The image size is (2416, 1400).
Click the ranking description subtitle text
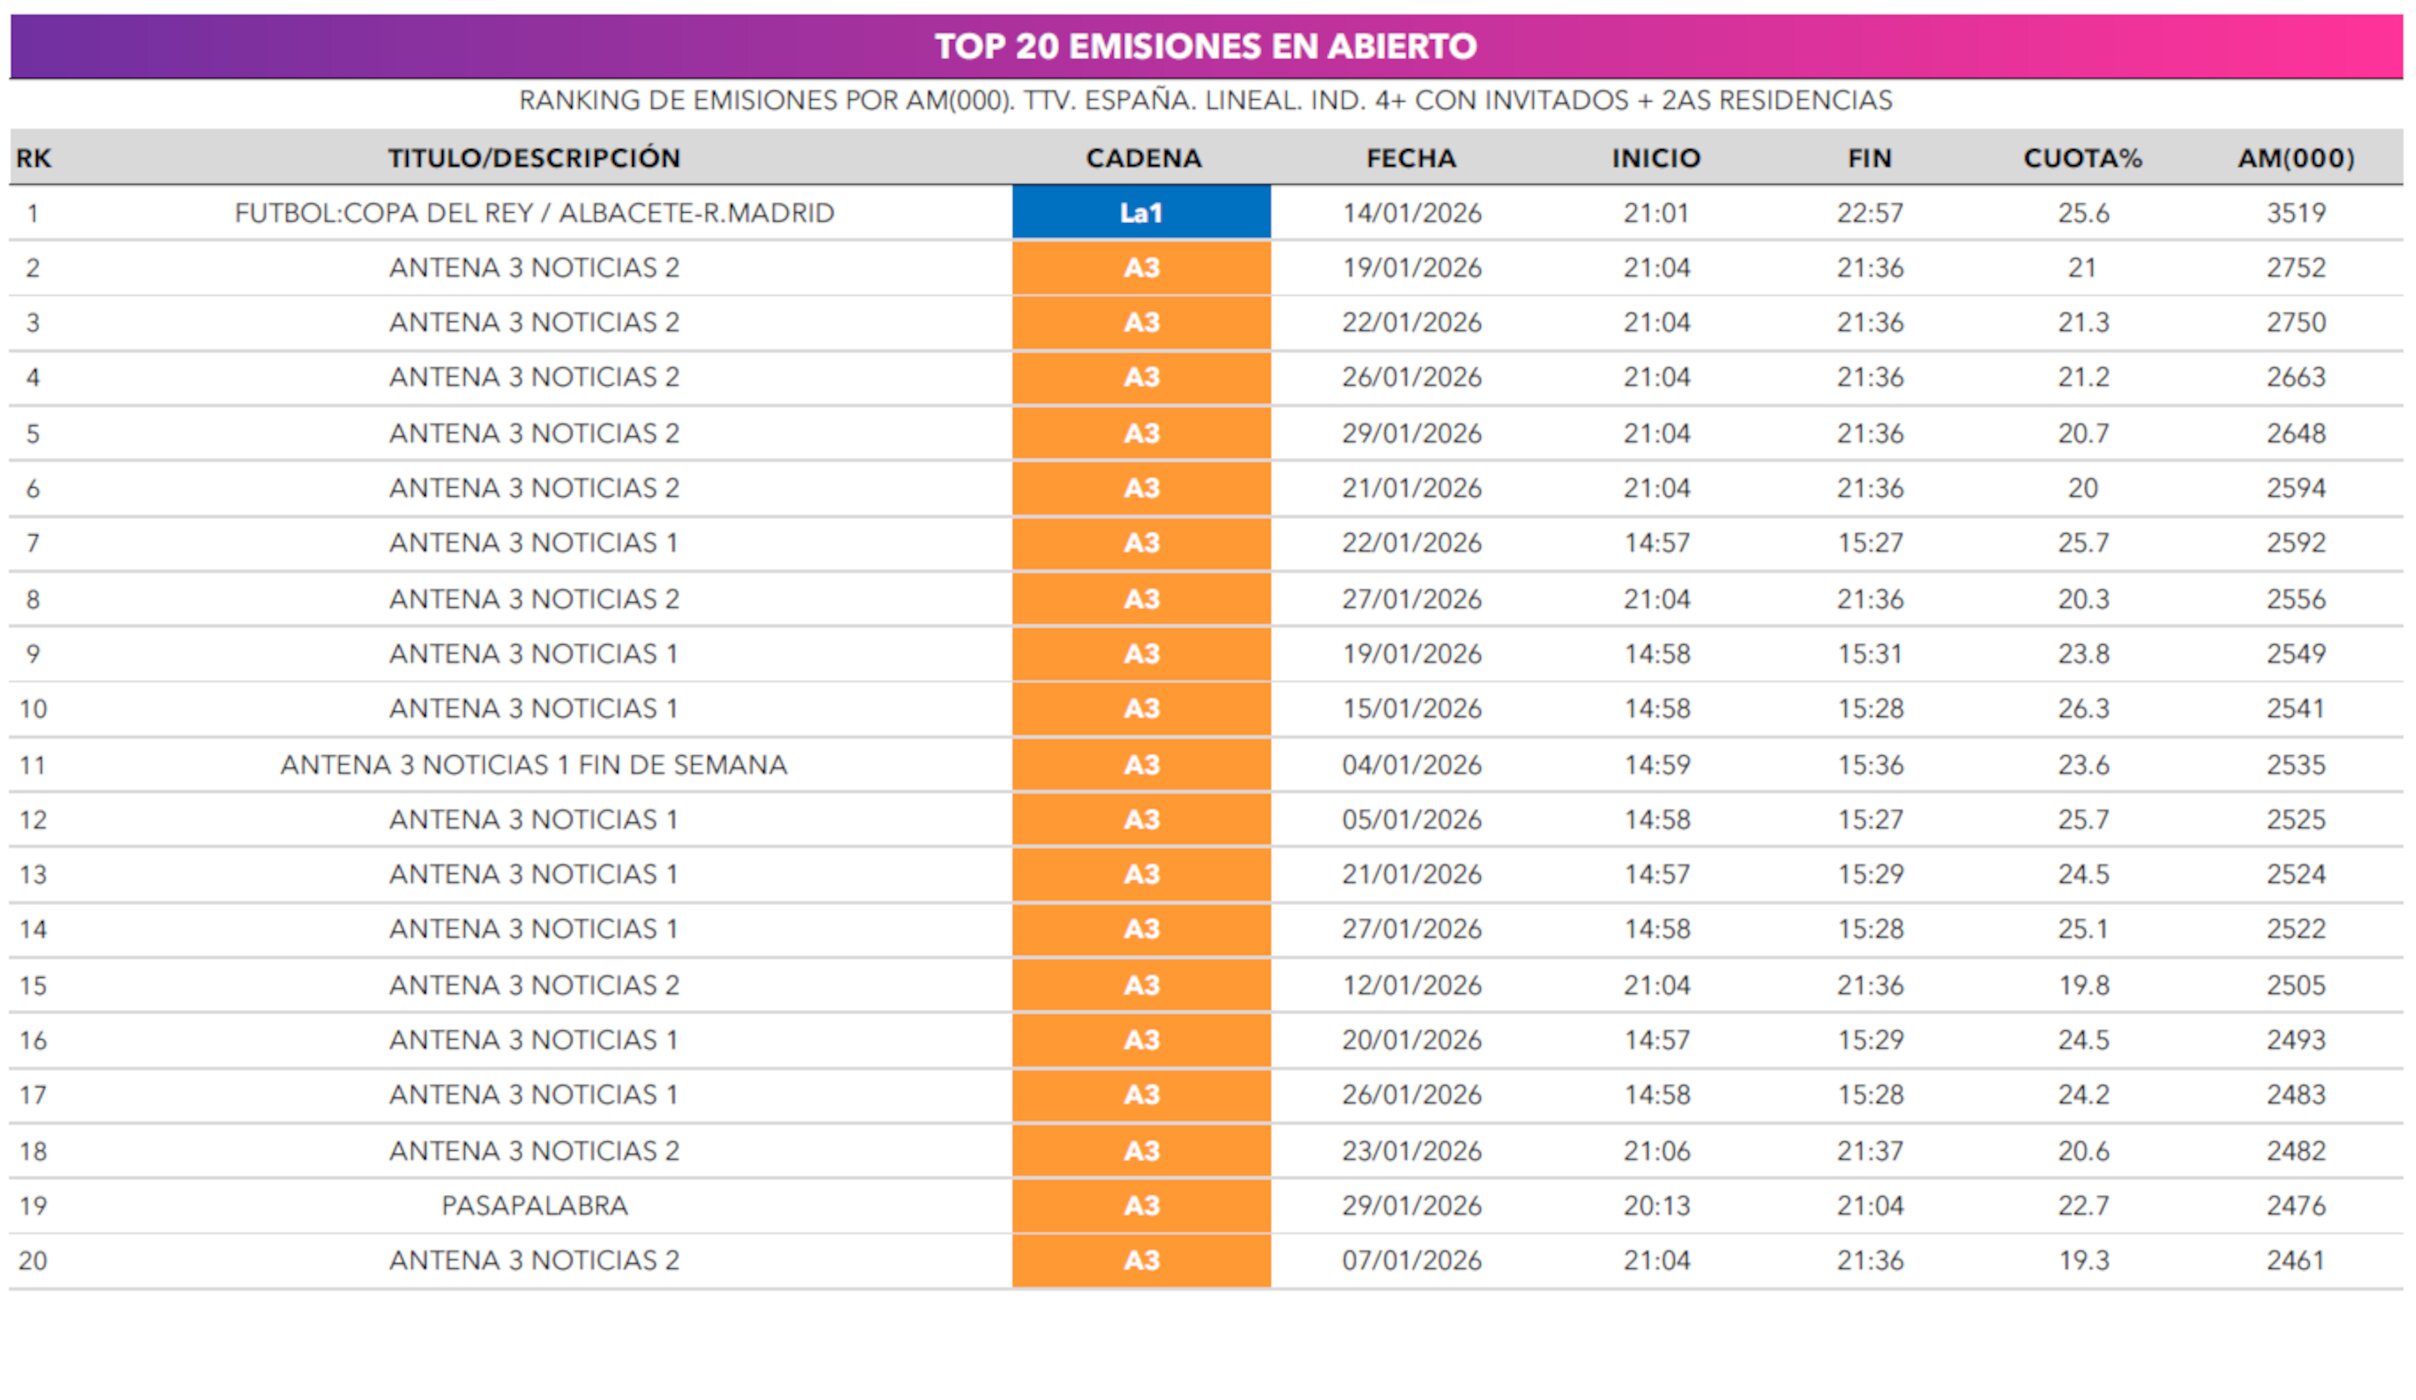point(1208,100)
